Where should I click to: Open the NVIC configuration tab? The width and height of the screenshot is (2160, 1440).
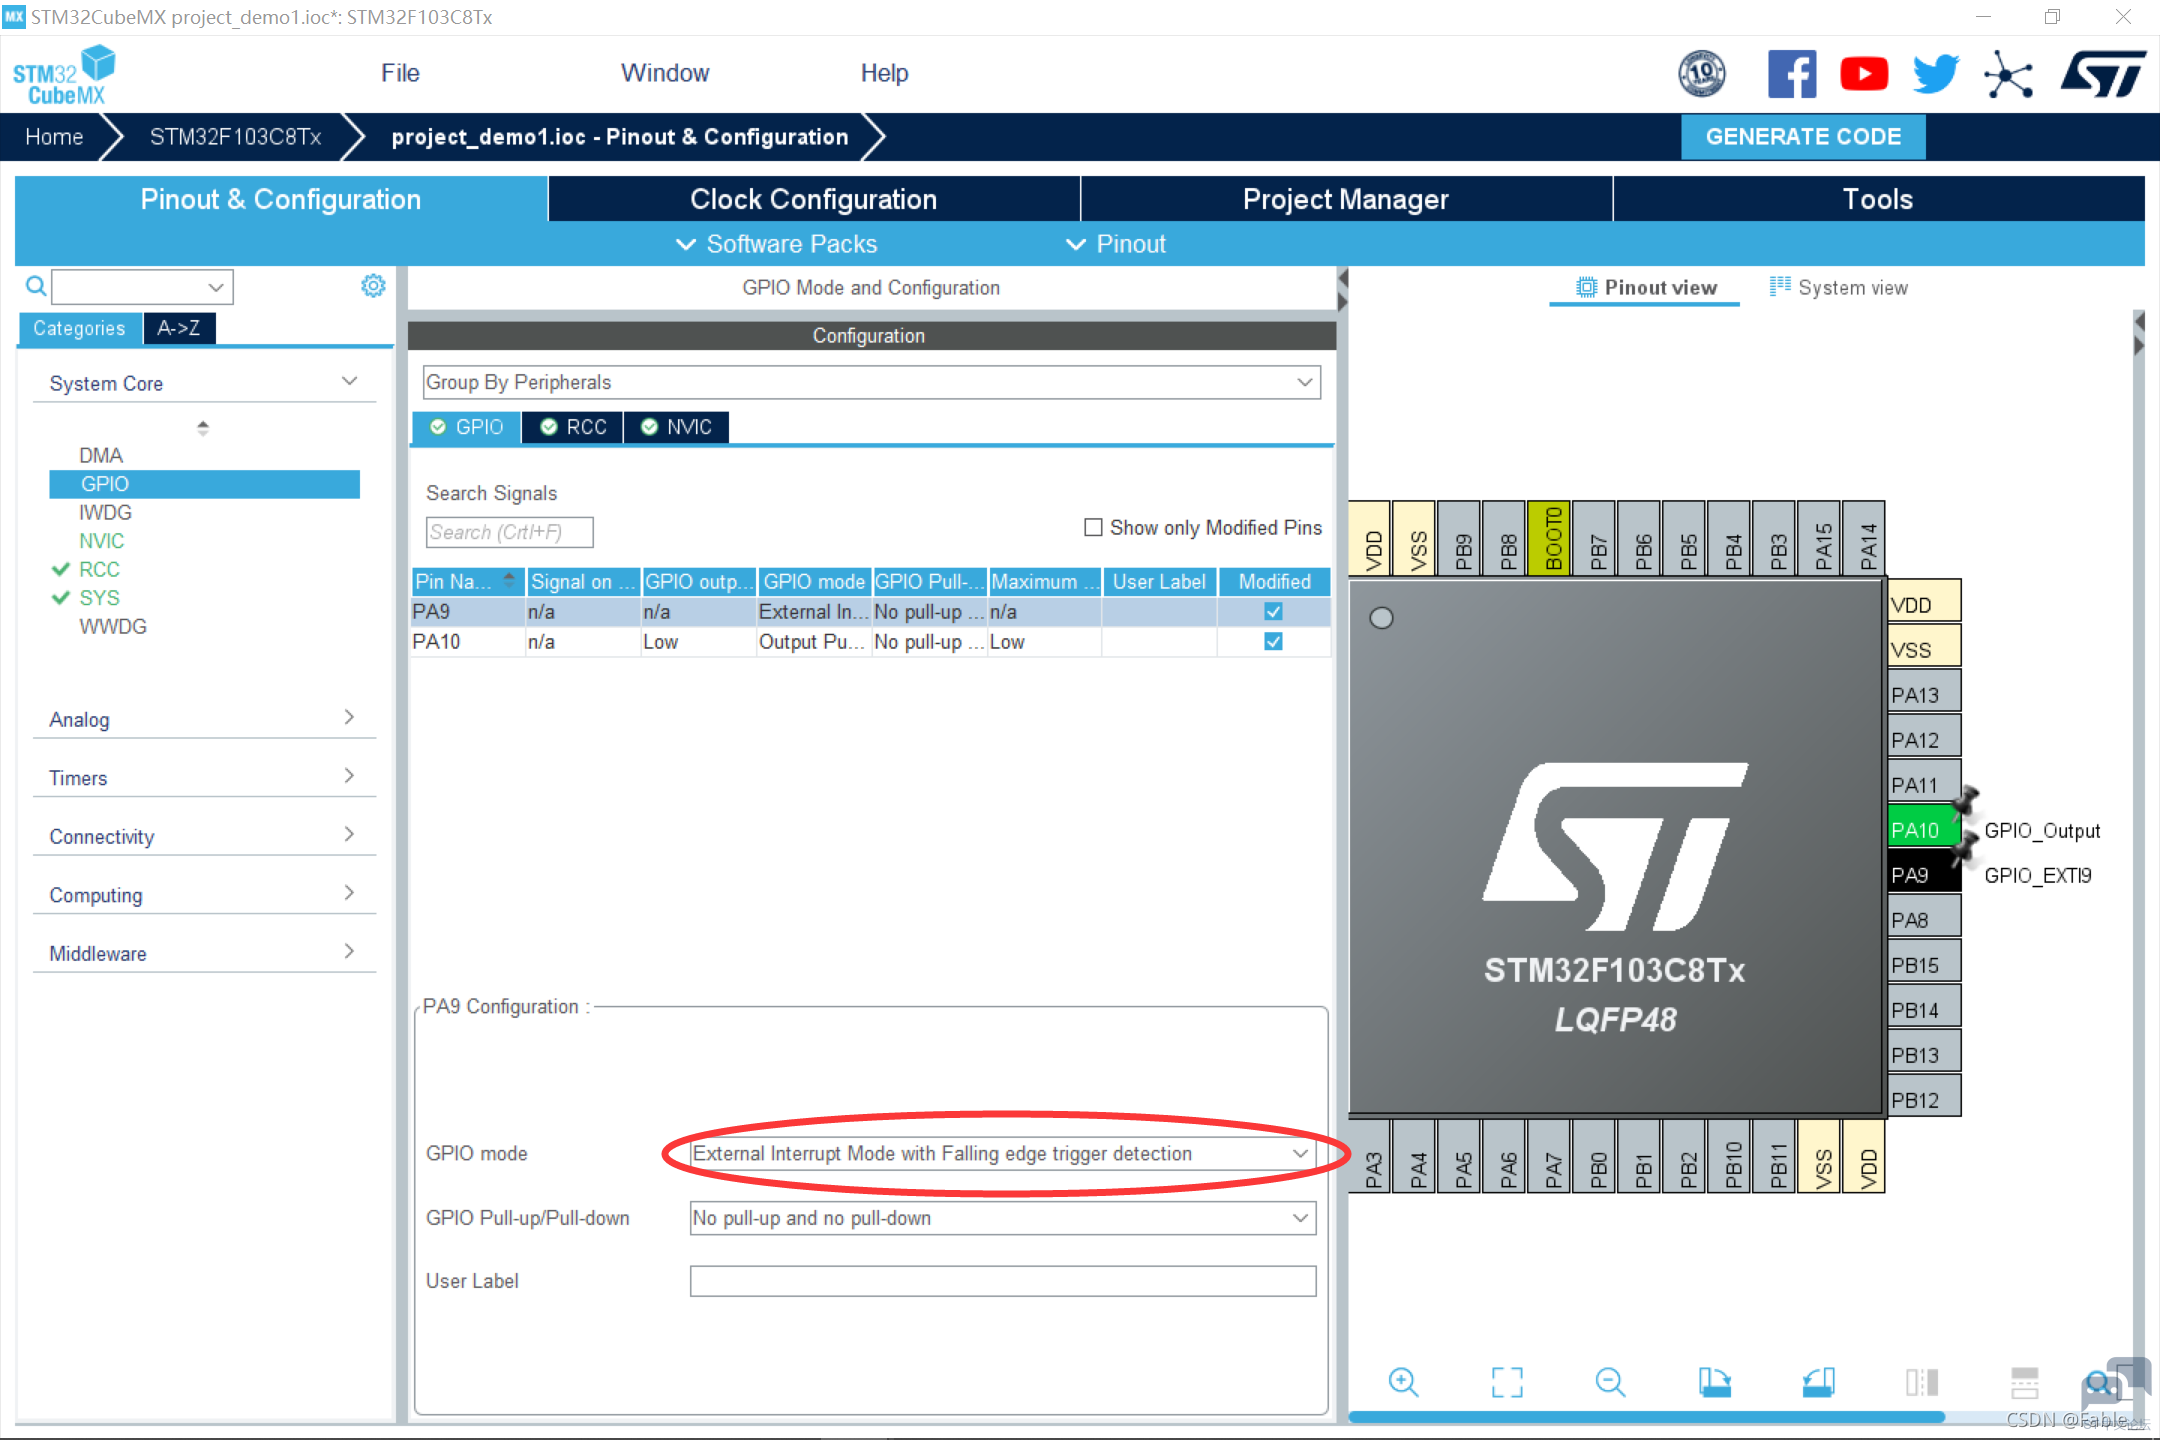[677, 427]
